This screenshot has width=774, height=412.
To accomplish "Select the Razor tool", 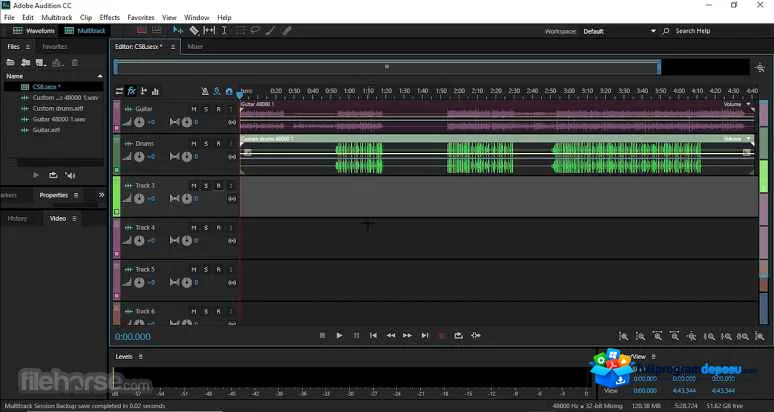I will click(x=194, y=31).
